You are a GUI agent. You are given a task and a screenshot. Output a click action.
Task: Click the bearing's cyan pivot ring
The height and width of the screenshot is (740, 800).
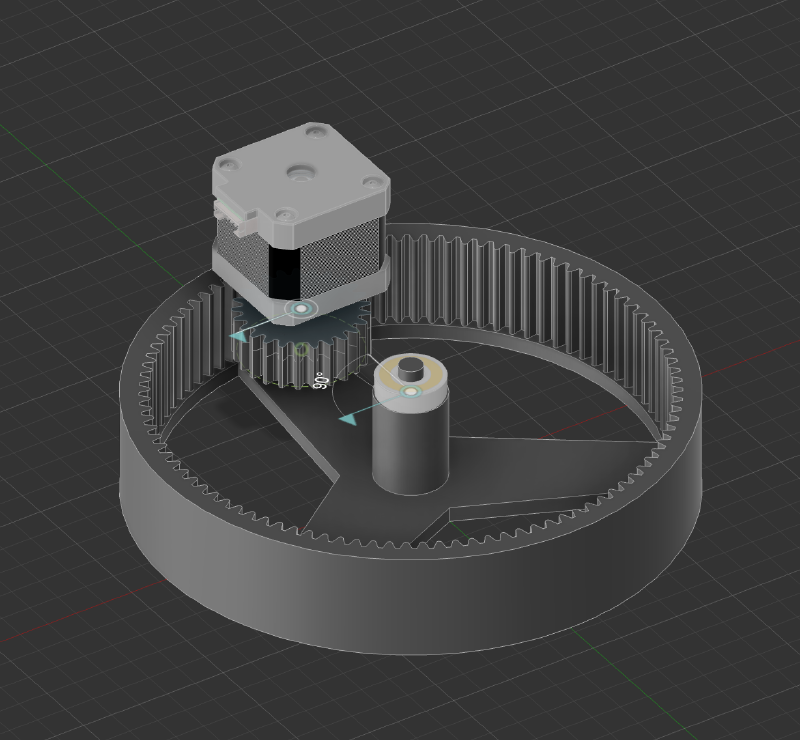click(x=410, y=392)
